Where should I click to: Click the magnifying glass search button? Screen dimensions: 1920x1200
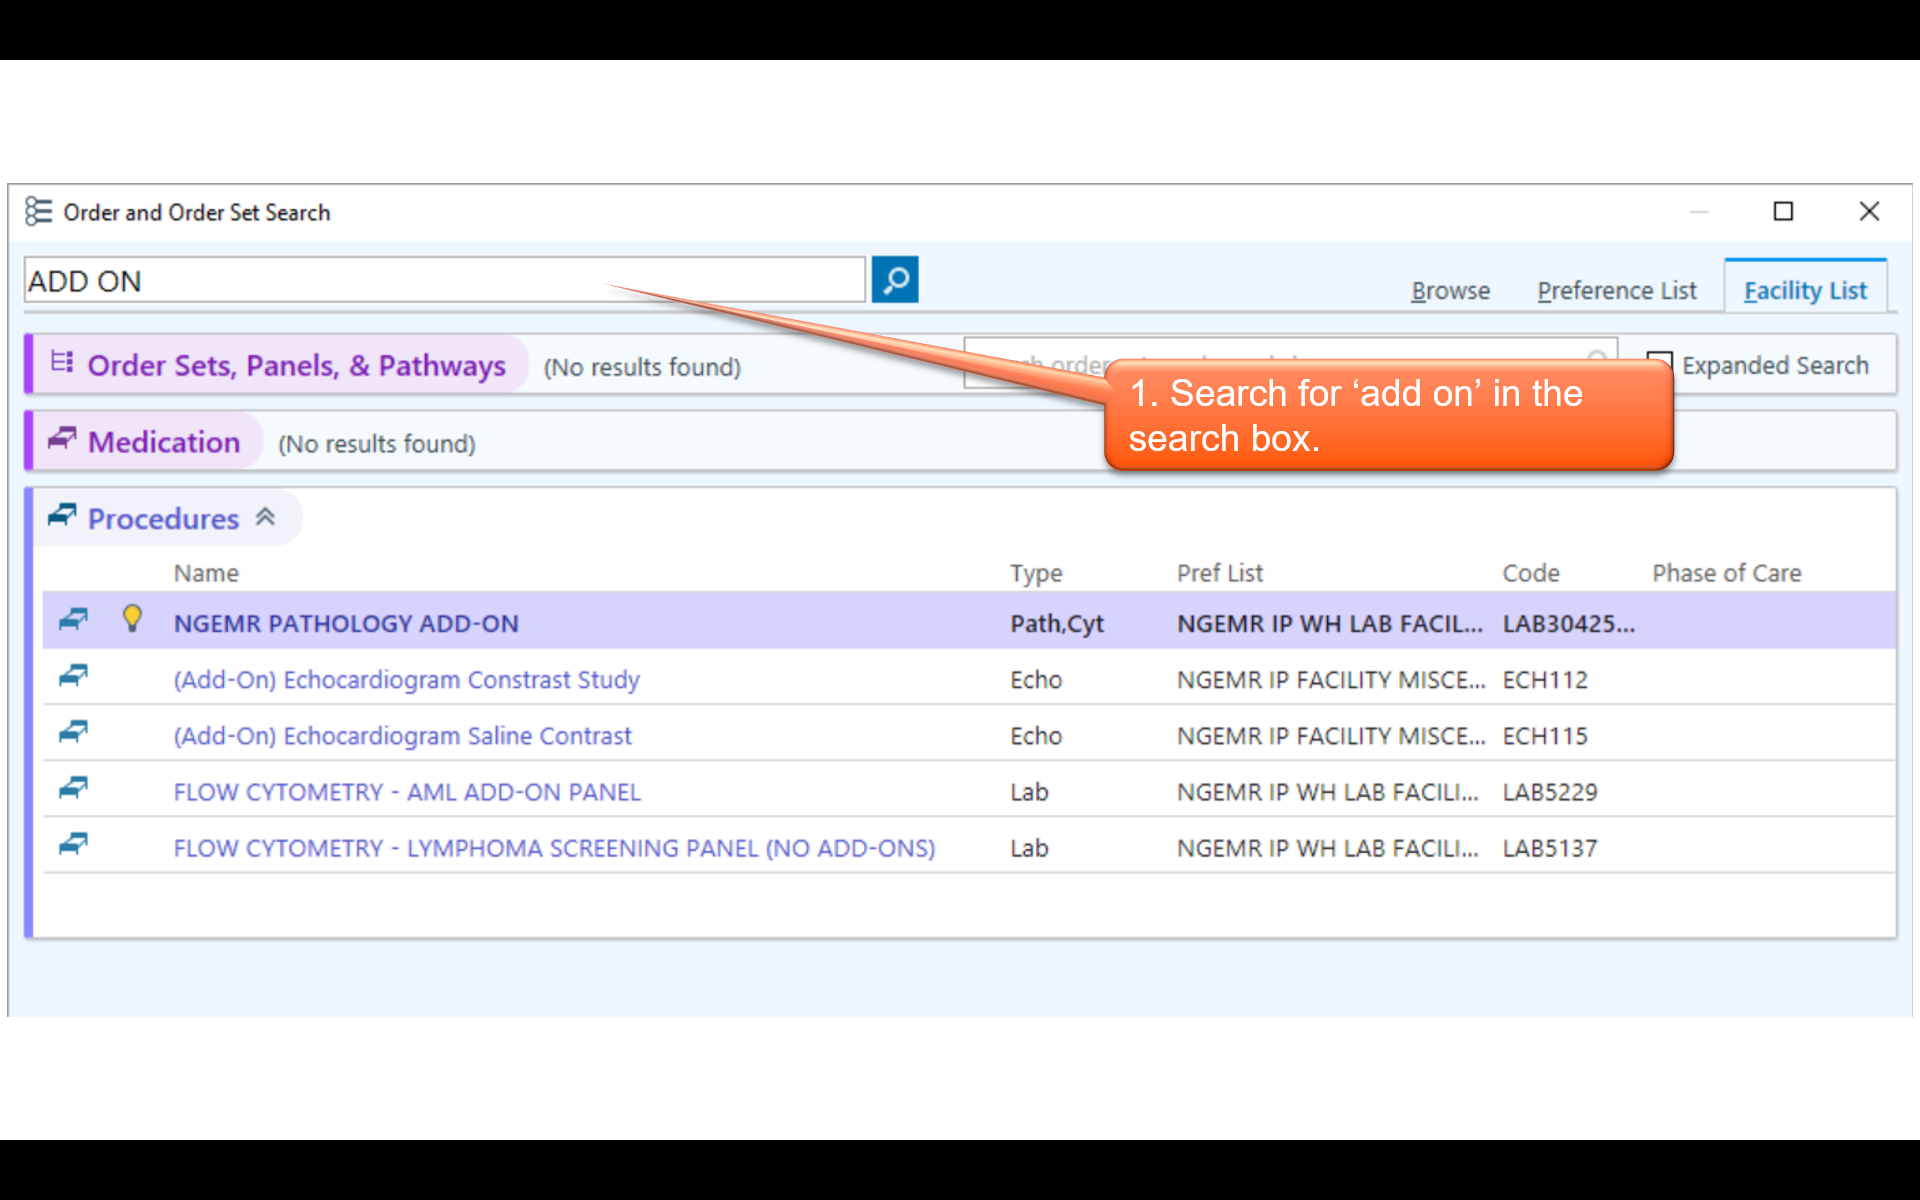tap(895, 280)
